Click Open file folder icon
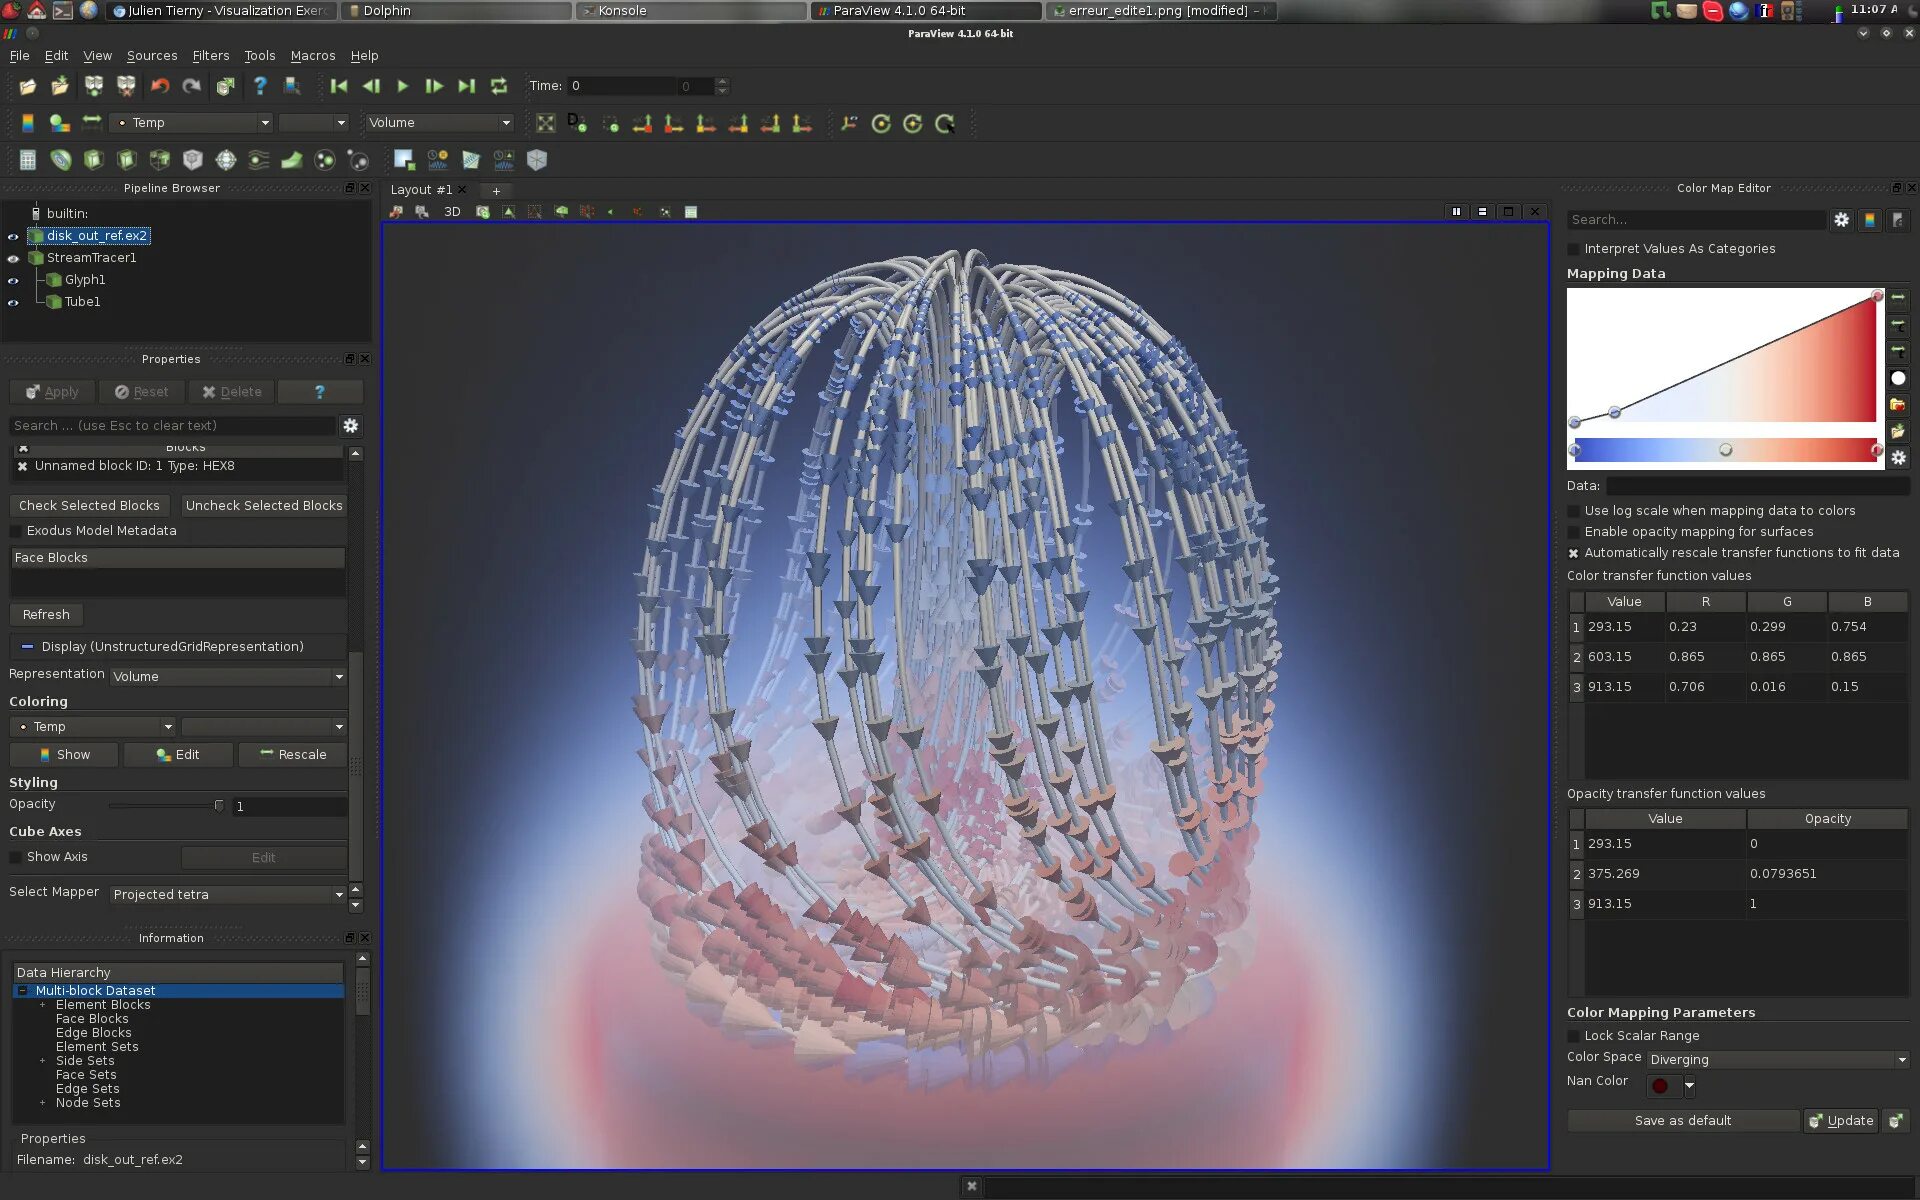This screenshot has height=1200, width=1920. click(28, 86)
